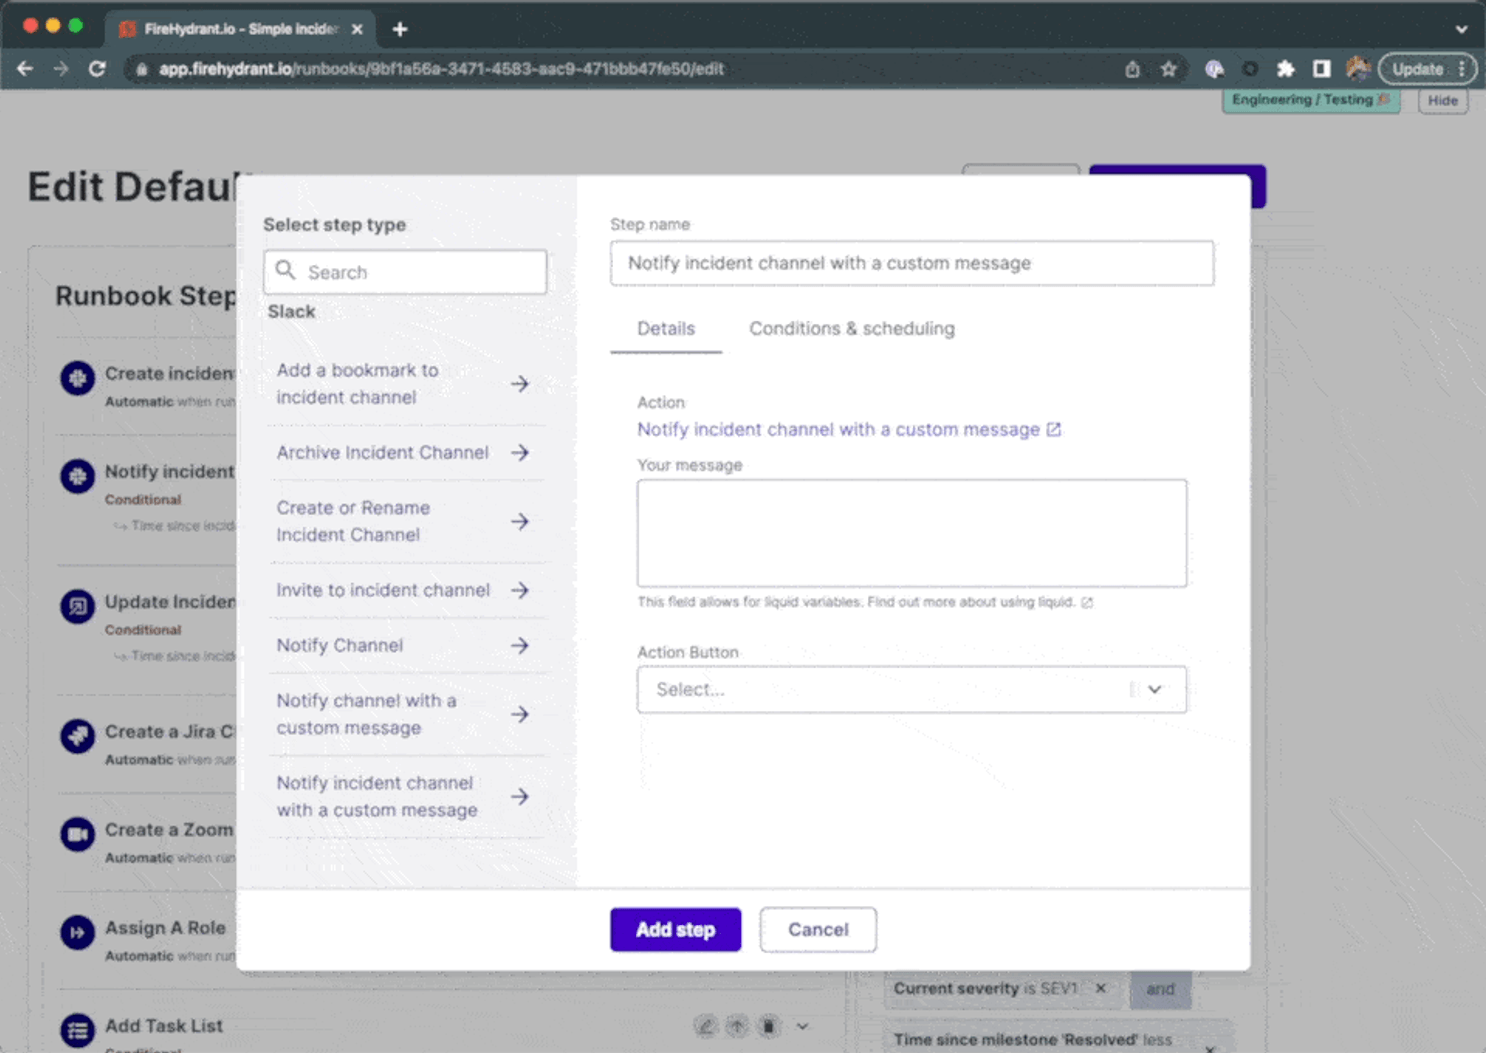Edit the Add Task List step with the pencil
The width and height of the screenshot is (1486, 1053).
tap(706, 1026)
